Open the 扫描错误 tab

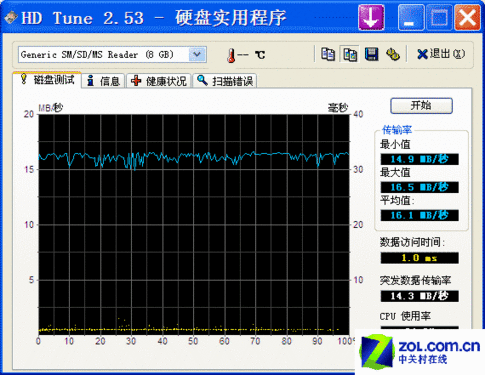coord(225,81)
